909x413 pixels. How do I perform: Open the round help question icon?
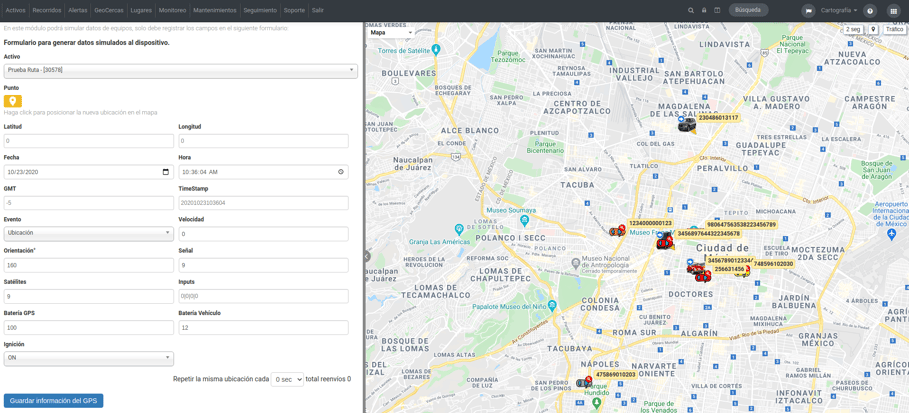coord(870,10)
